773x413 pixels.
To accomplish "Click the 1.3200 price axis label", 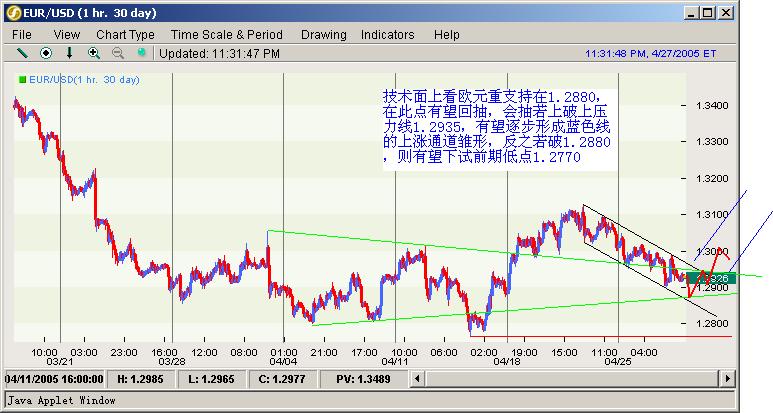I will (712, 178).
